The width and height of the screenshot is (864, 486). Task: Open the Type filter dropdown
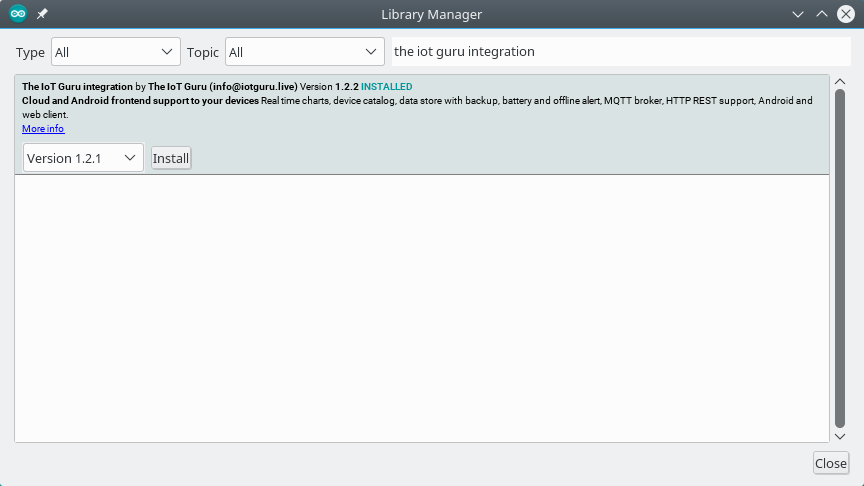coord(115,52)
